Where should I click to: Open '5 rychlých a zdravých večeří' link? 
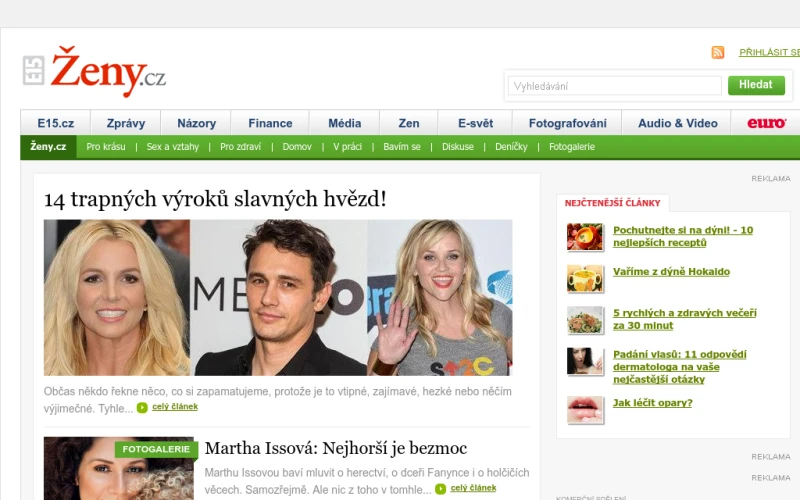[x=684, y=319]
